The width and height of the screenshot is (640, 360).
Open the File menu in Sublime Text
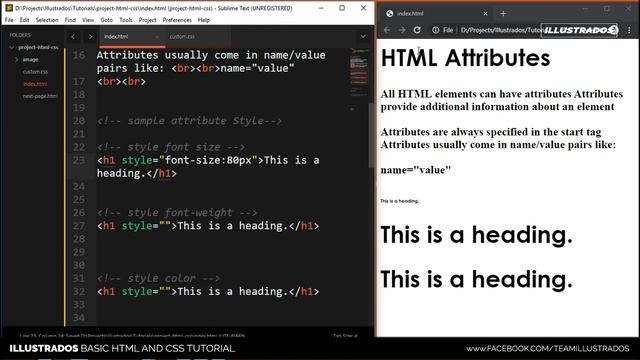(9, 20)
